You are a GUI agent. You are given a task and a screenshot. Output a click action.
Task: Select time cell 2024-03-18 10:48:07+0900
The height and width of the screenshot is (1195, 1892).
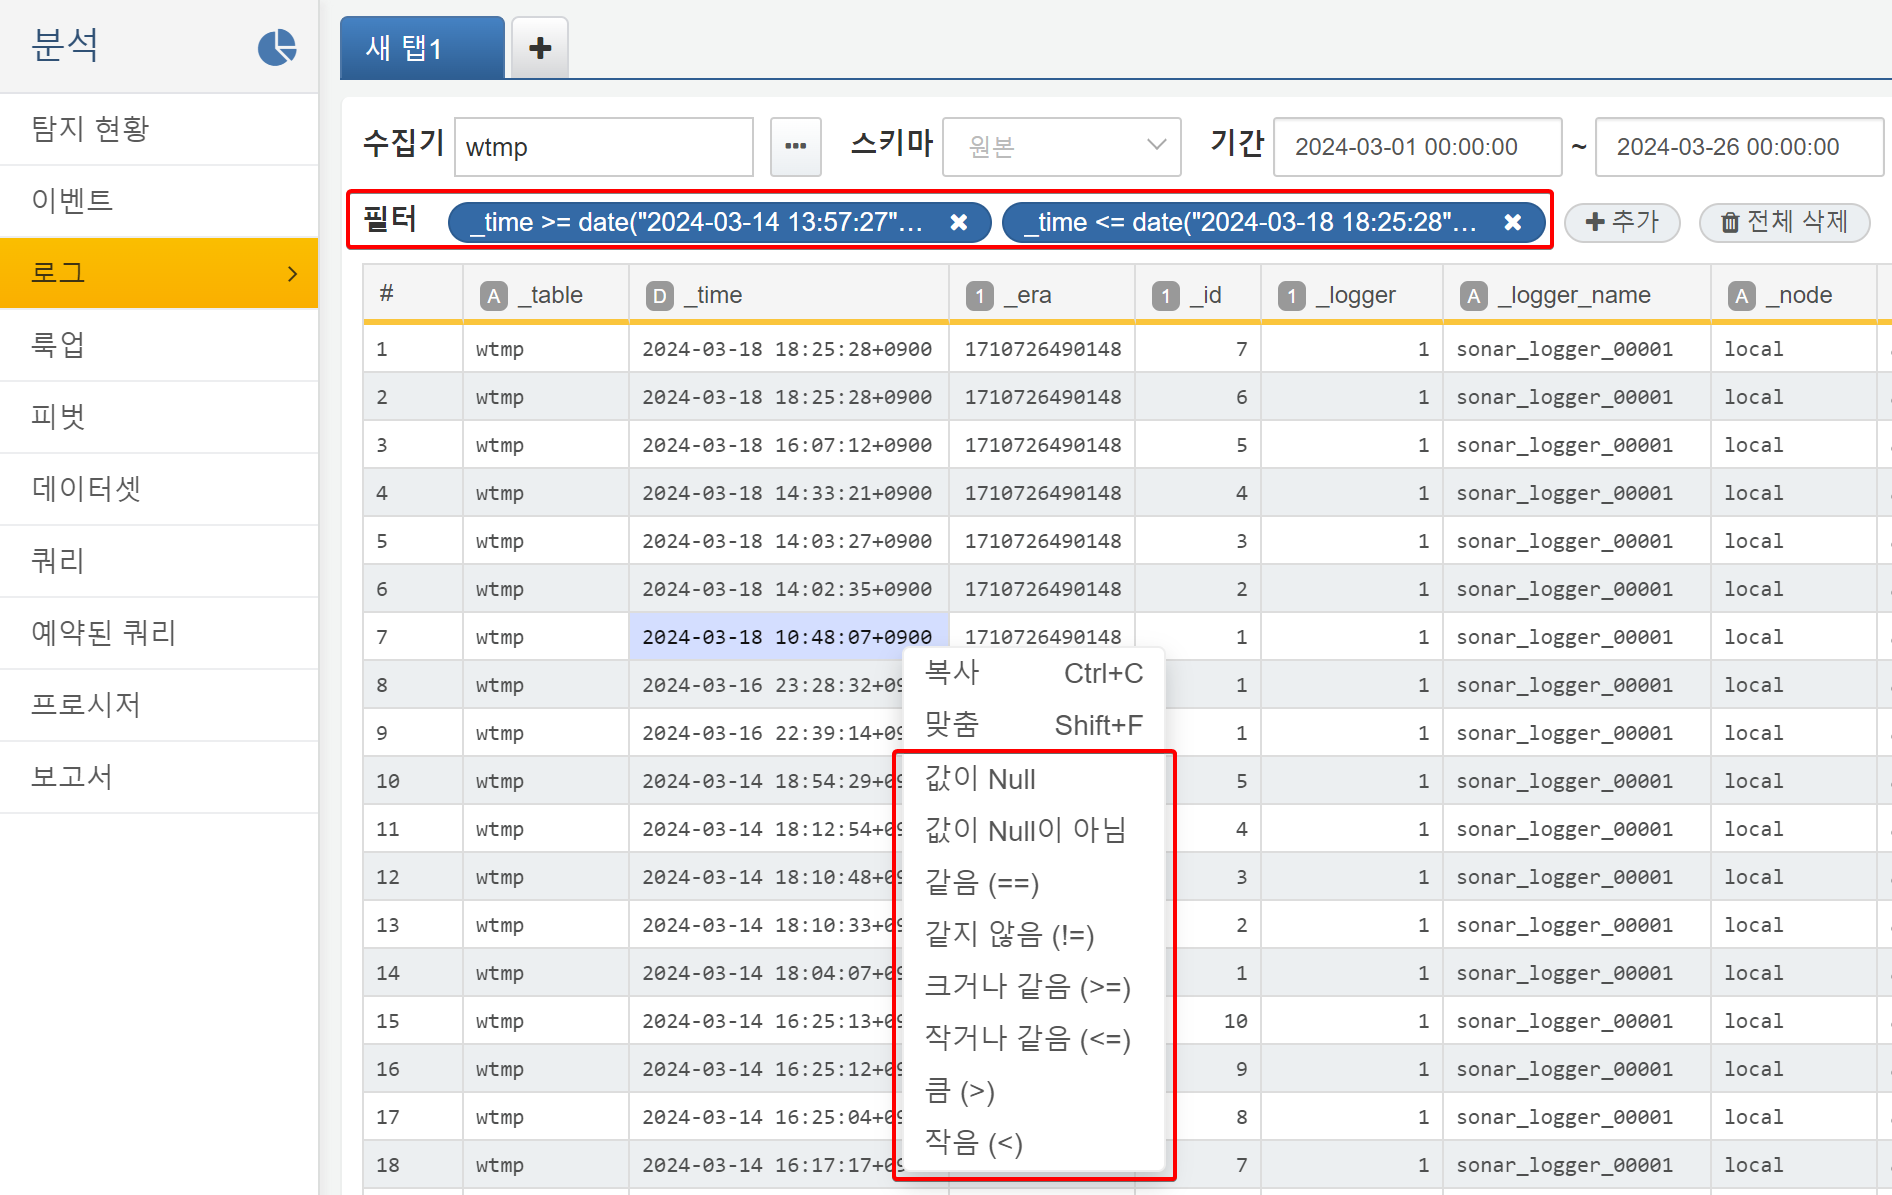pos(788,637)
